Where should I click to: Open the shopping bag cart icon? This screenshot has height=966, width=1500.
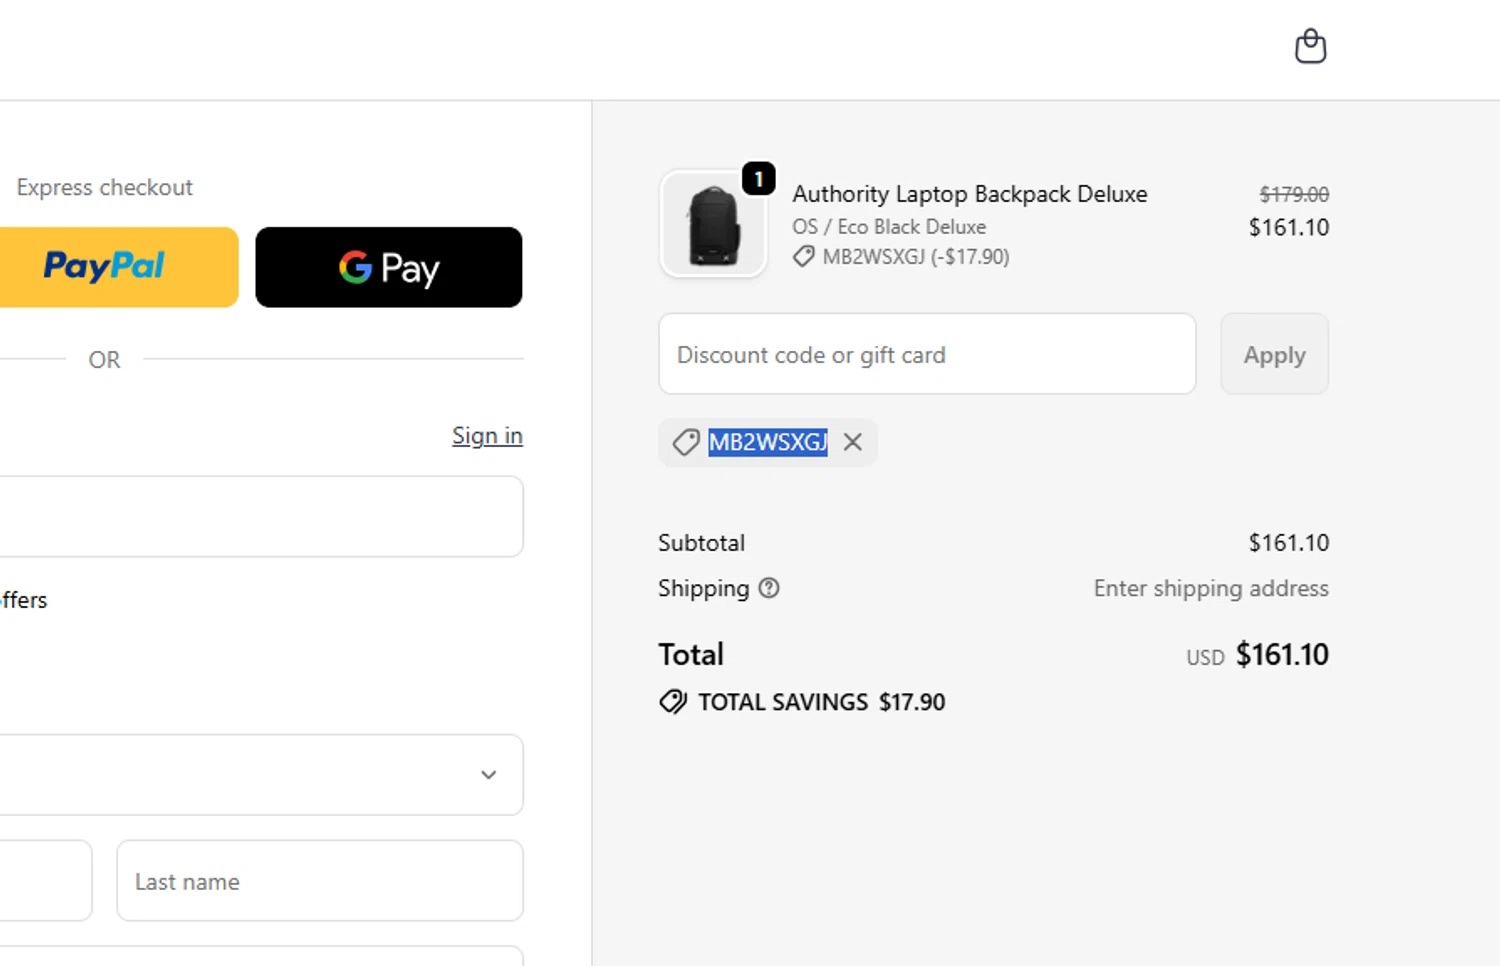[x=1310, y=46]
